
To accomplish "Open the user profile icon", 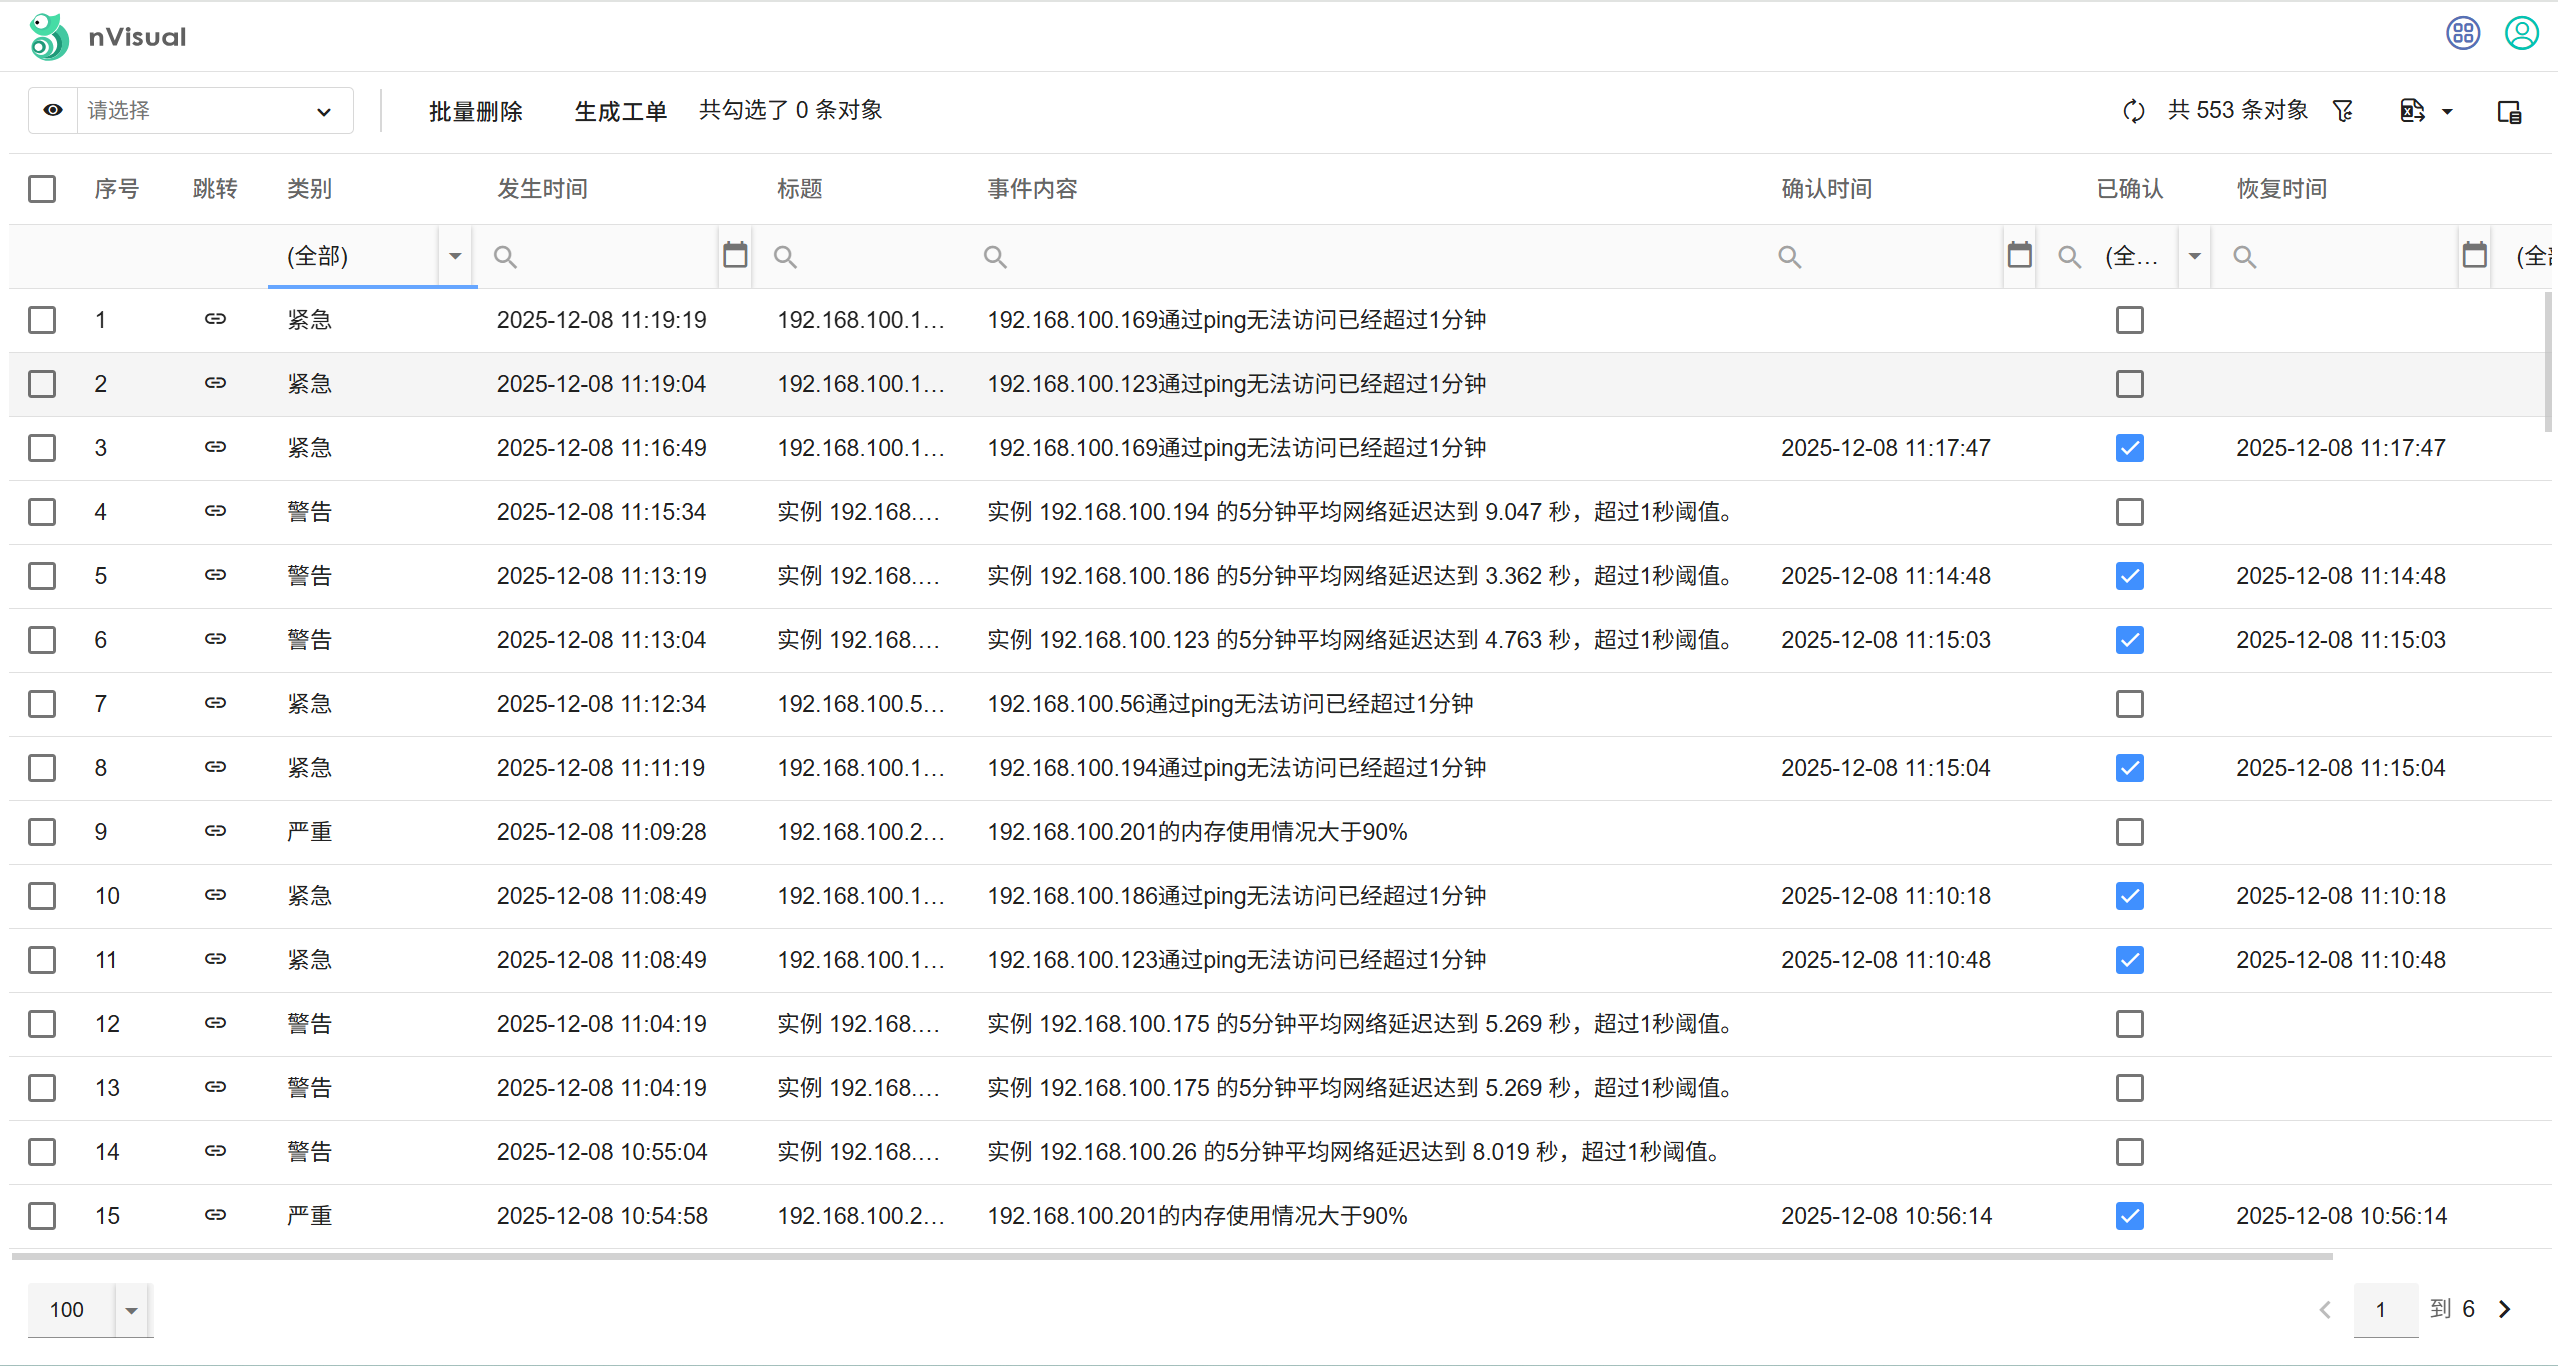I will click(2521, 33).
